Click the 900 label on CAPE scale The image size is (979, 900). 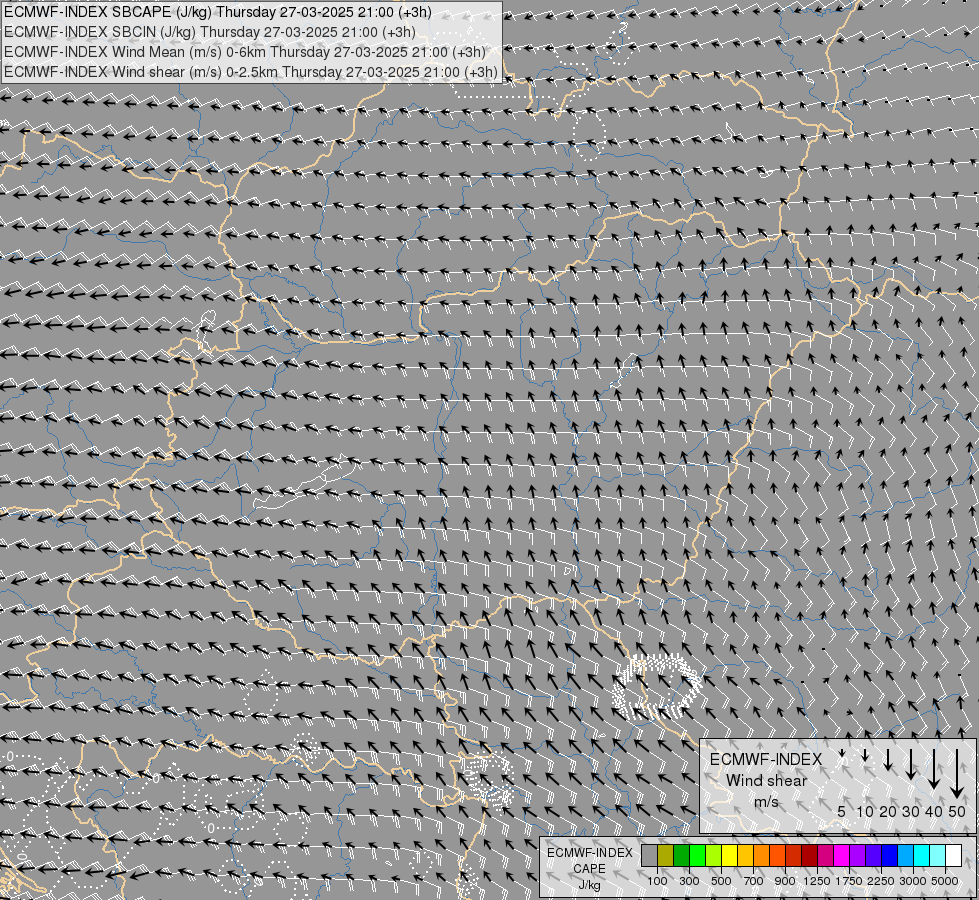point(785,881)
